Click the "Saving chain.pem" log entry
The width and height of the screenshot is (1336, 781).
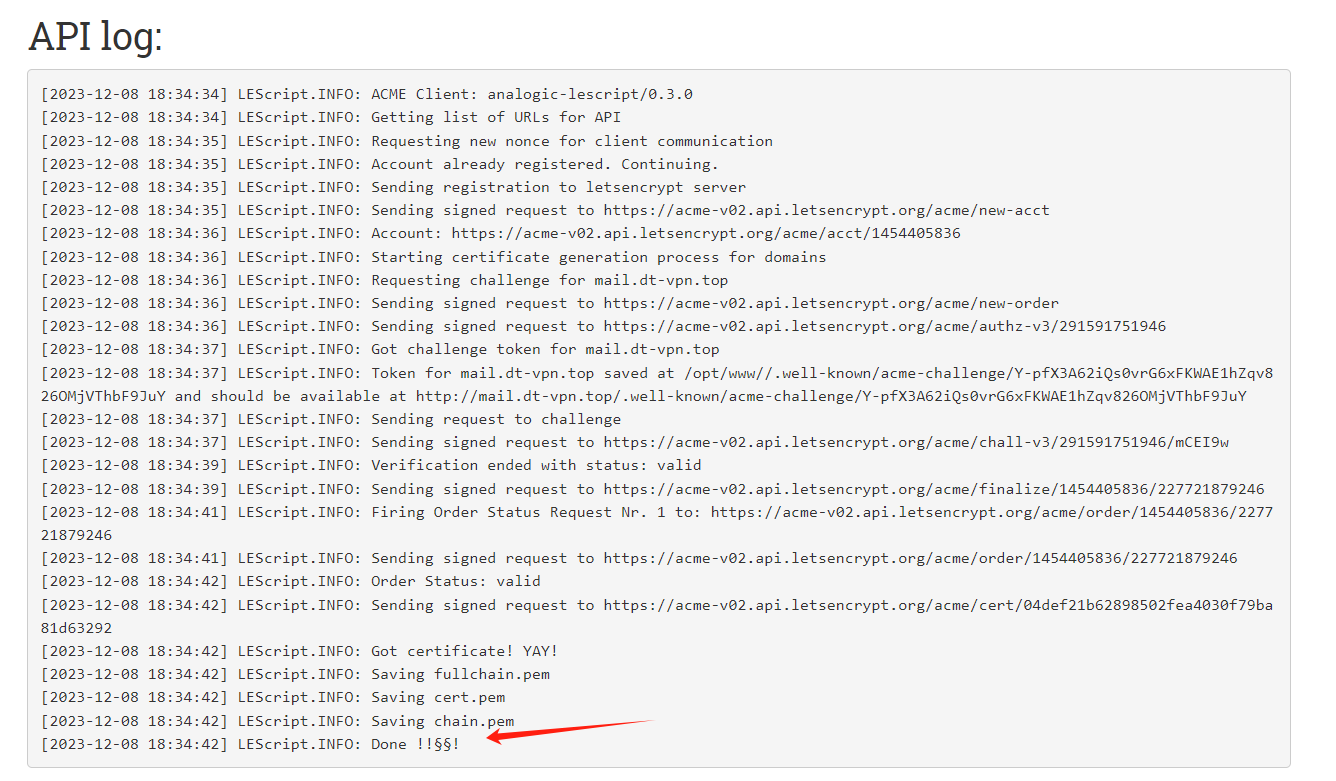tap(442, 721)
